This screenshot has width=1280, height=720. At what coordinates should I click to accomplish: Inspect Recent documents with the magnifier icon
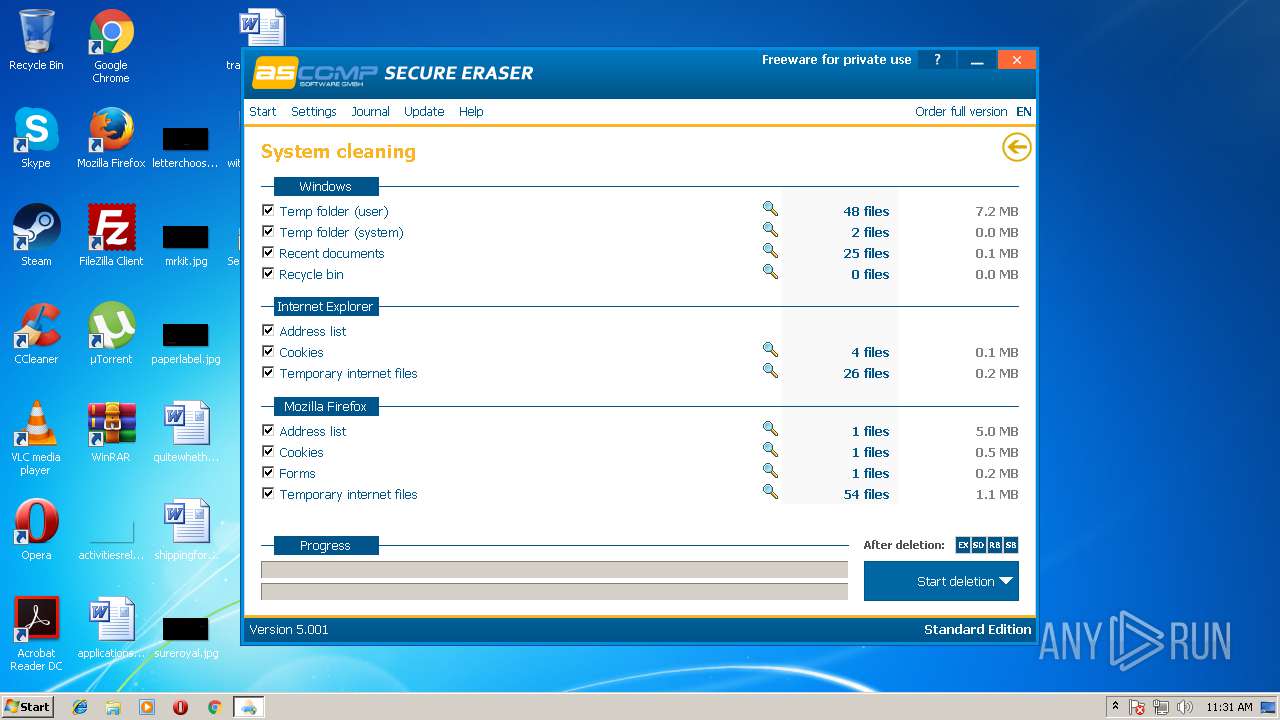(x=770, y=251)
